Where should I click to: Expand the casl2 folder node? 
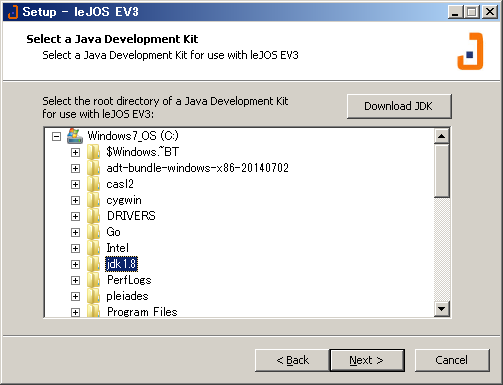pyautogui.click(x=75, y=184)
